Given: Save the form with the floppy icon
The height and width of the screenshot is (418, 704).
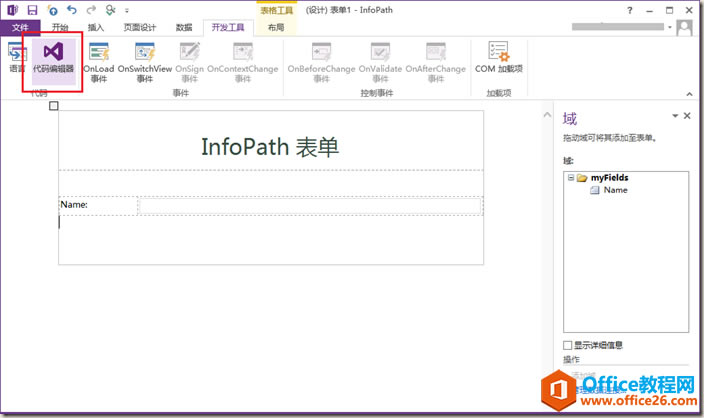Looking at the screenshot, I should [x=32, y=10].
